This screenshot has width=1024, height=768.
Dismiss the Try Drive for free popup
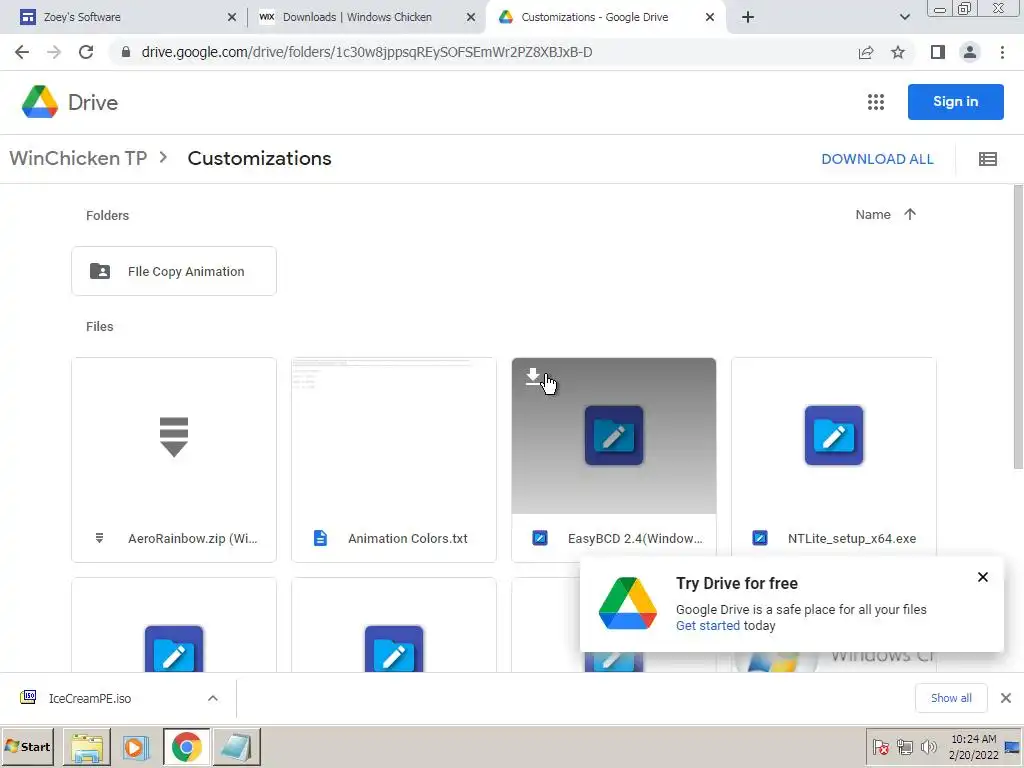click(x=983, y=577)
